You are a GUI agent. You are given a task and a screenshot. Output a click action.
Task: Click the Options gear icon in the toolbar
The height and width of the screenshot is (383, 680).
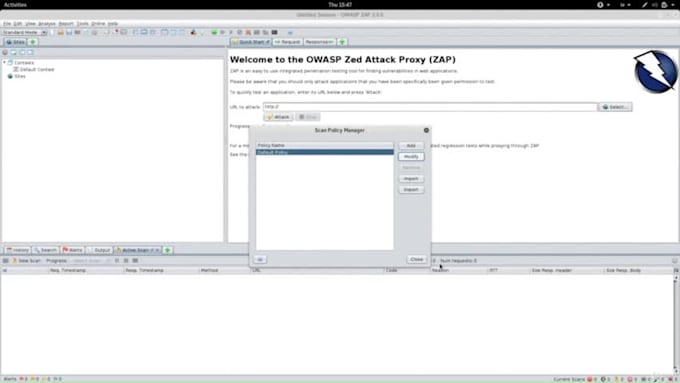coord(94,33)
